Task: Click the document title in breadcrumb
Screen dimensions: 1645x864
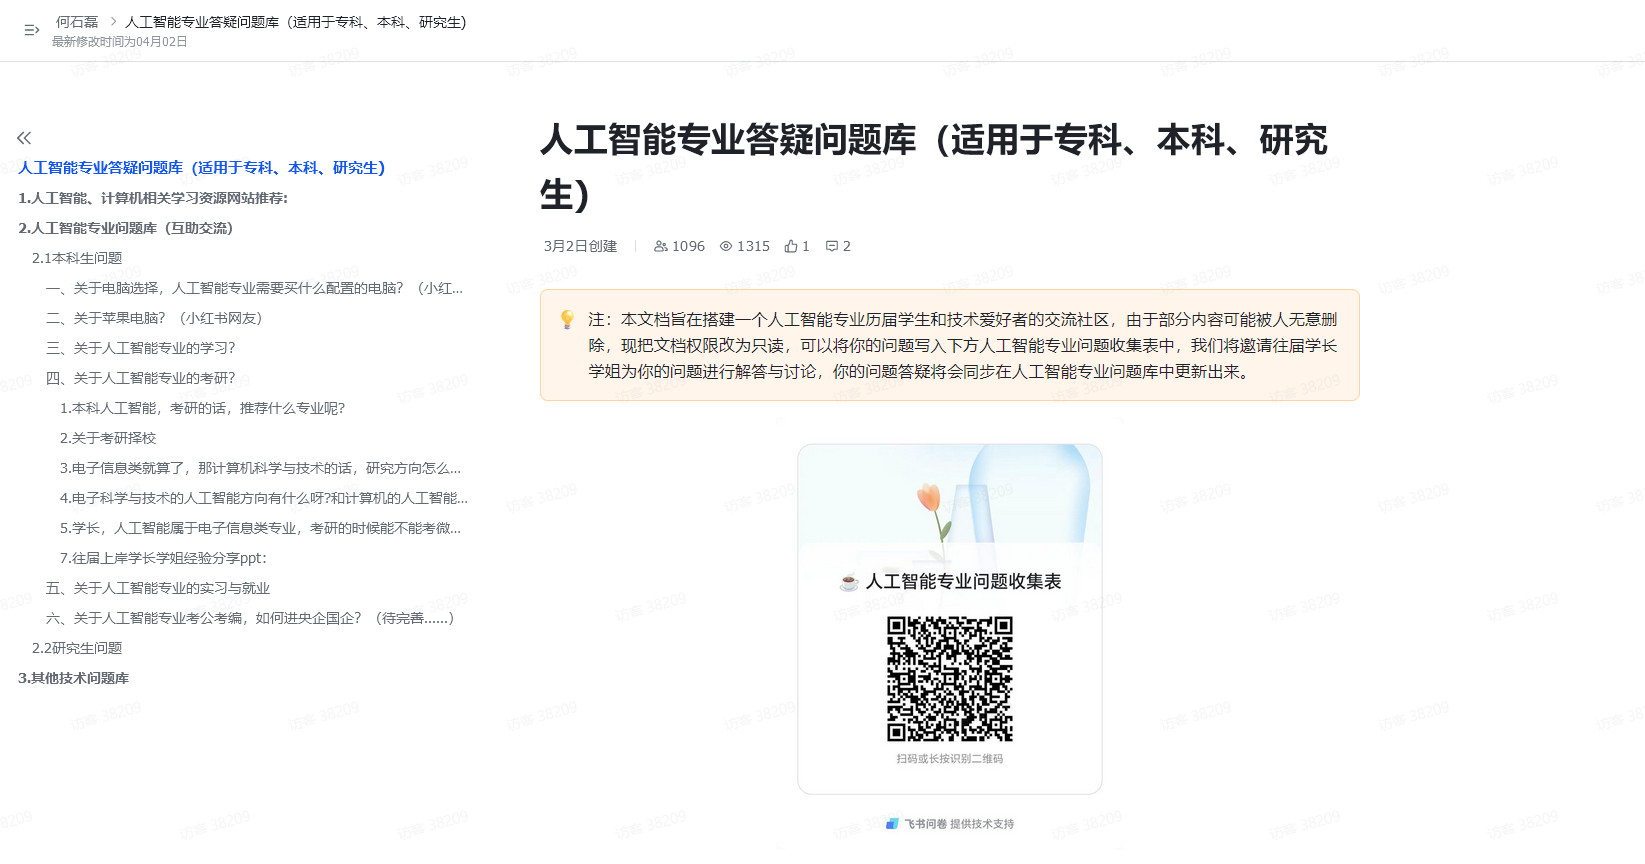Action: point(295,22)
